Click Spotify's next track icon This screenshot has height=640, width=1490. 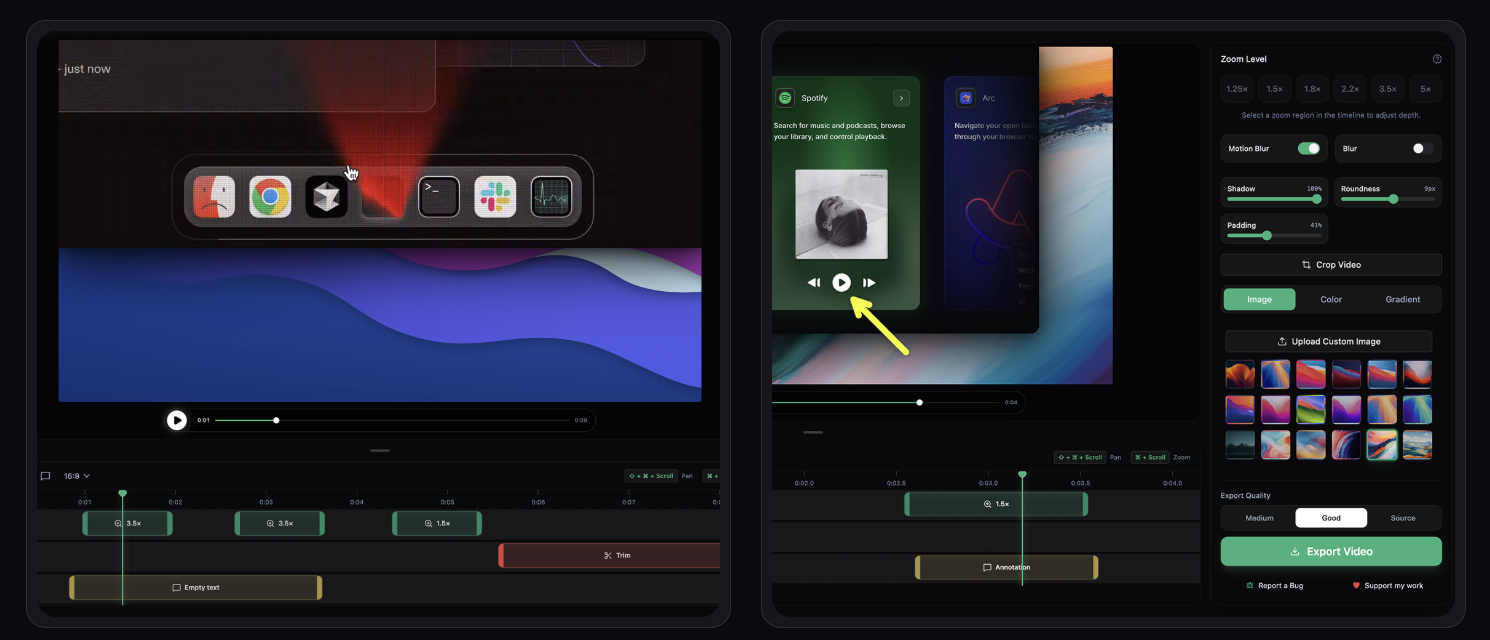[x=869, y=283]
